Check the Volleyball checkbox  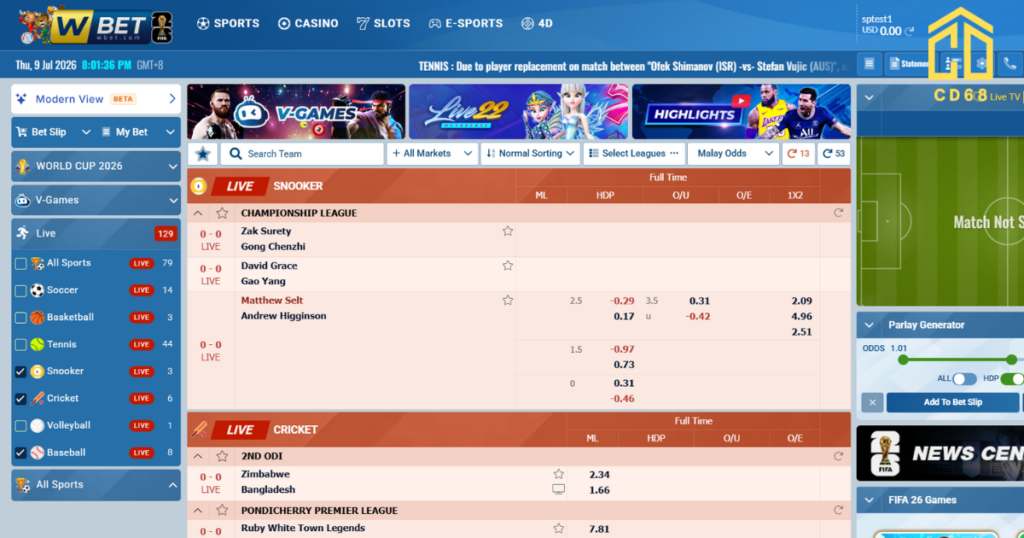(21, 426)
